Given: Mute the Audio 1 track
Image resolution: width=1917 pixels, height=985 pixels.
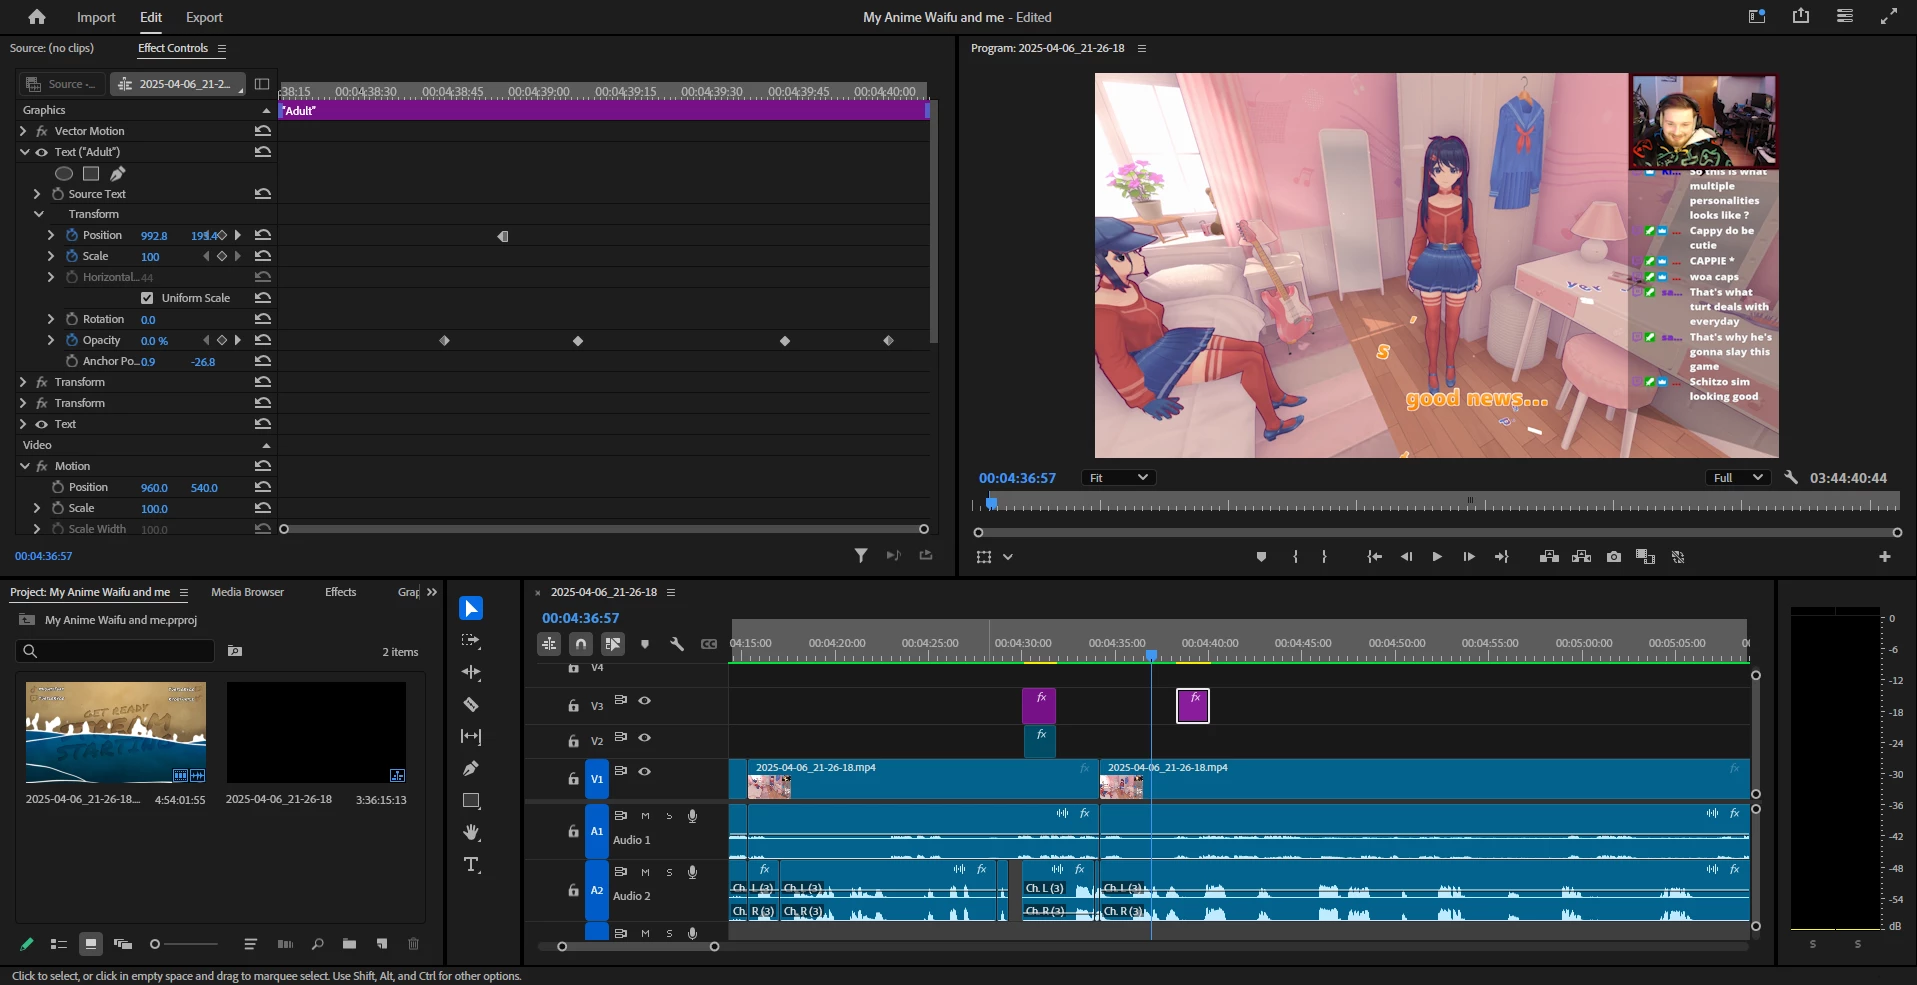Looking at the screenshot, I should [645, 816].
